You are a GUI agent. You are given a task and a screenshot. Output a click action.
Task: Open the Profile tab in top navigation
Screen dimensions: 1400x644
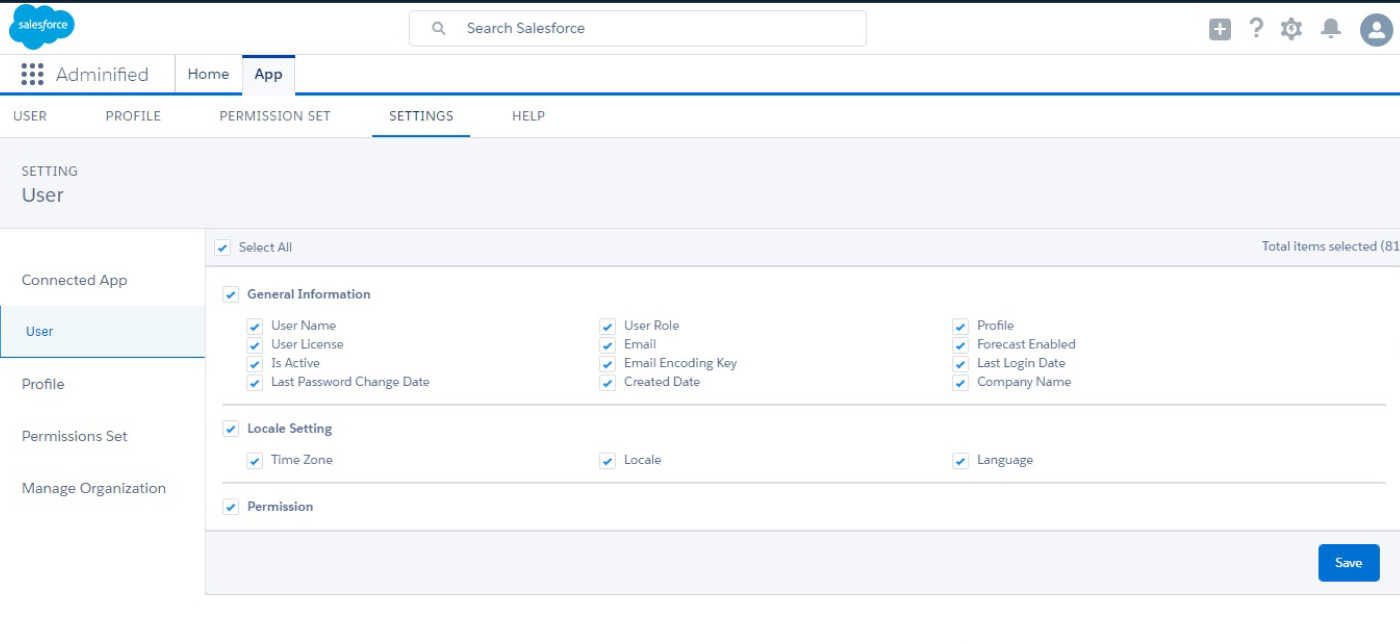point(133,116)
